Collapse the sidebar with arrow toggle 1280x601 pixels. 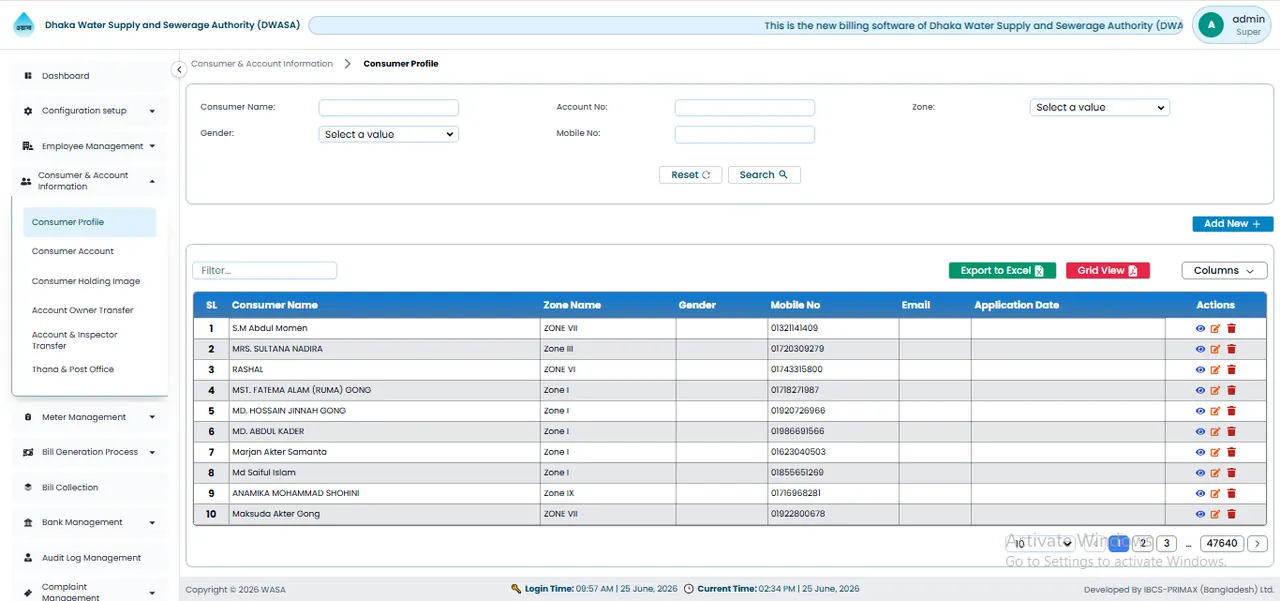(x=179, y=70)
